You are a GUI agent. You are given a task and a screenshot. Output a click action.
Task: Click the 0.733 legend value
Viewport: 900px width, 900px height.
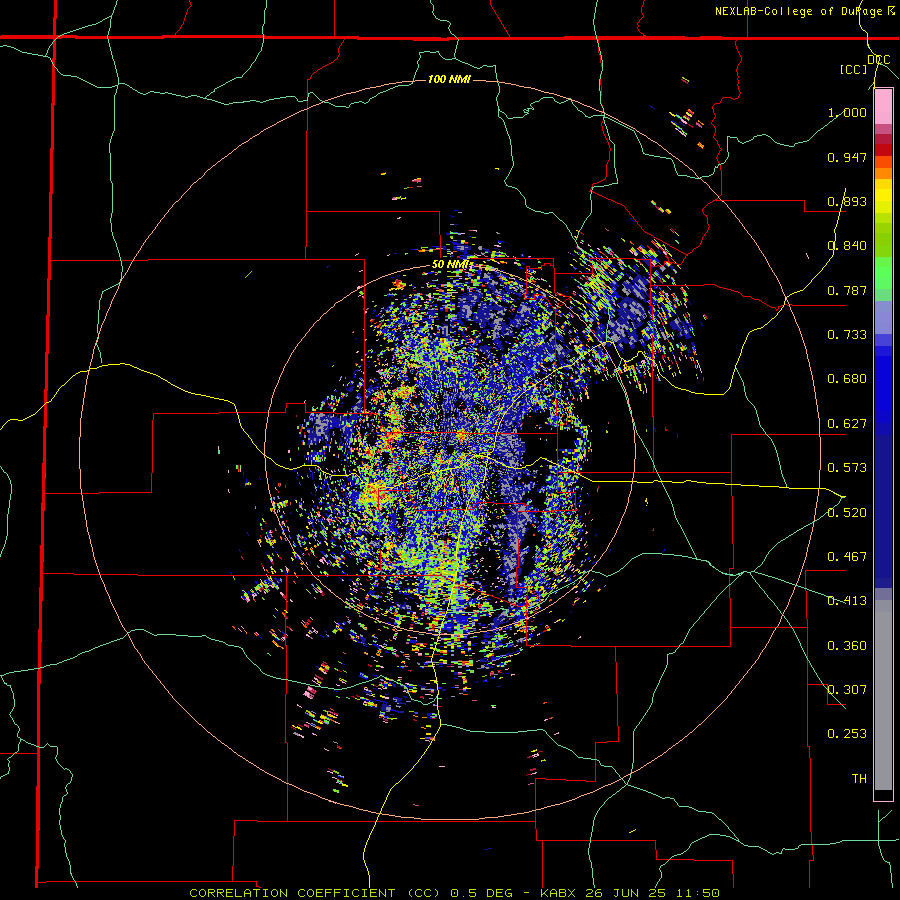(x=847, y=335)
